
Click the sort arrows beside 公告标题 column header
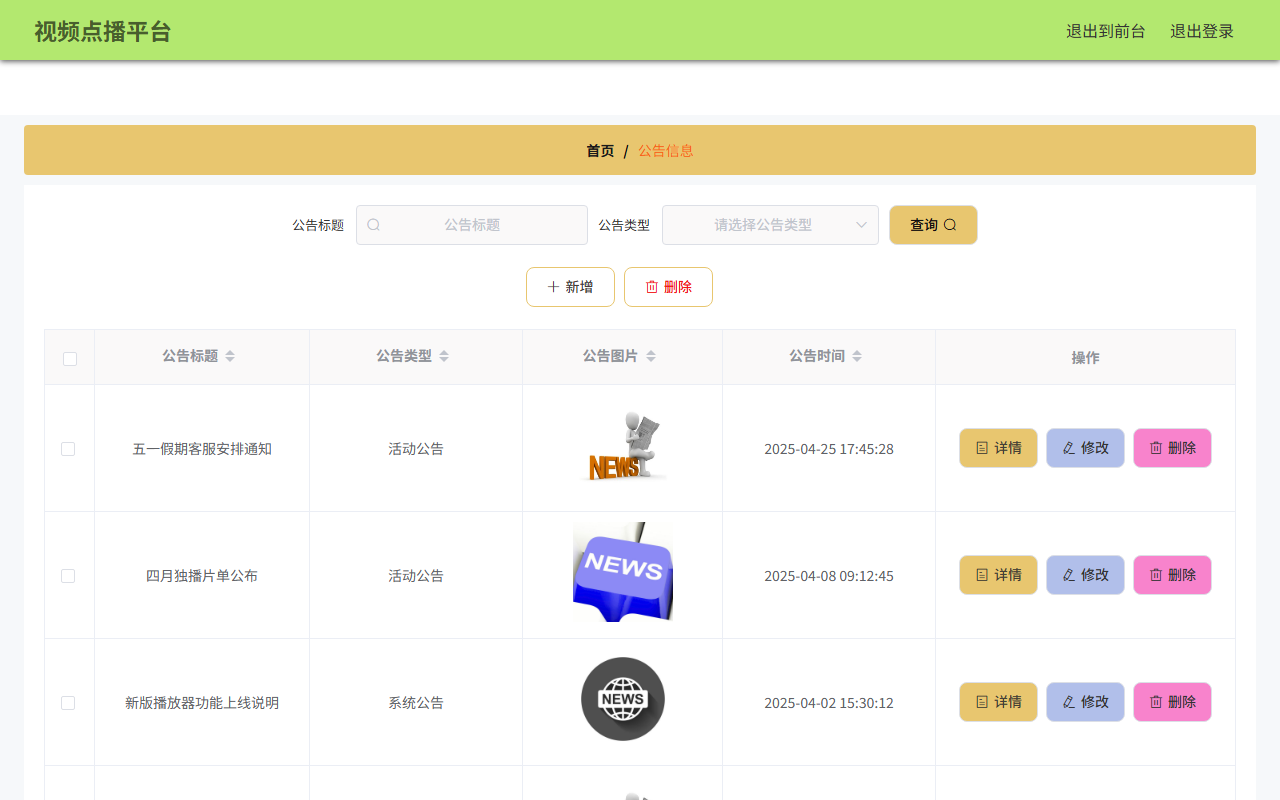point(230,356)
